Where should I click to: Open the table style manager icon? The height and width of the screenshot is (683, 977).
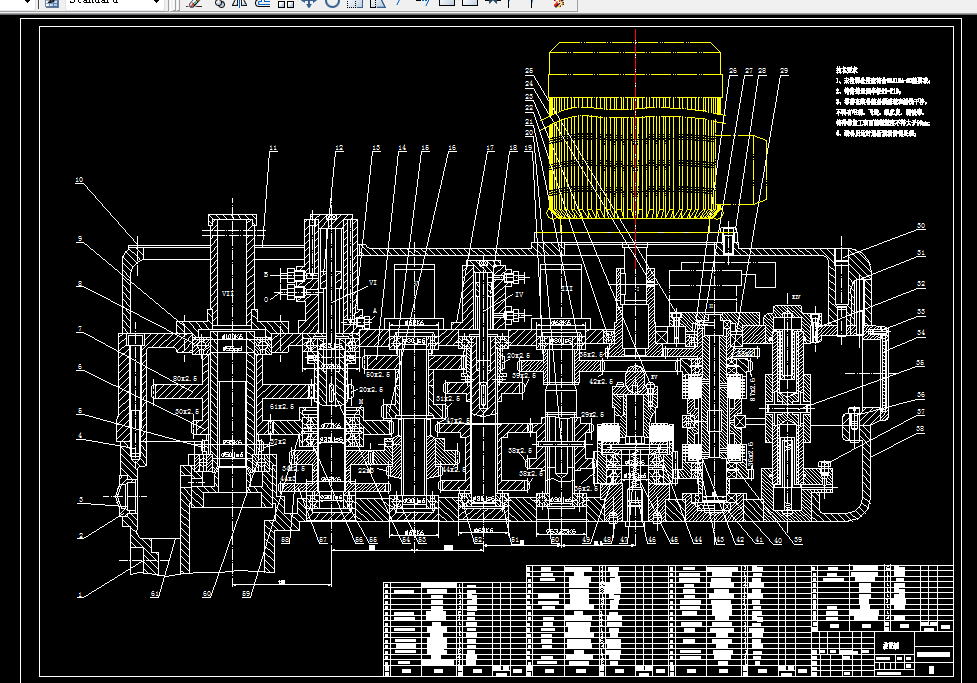pyautogui.click(x=52, y=2)
